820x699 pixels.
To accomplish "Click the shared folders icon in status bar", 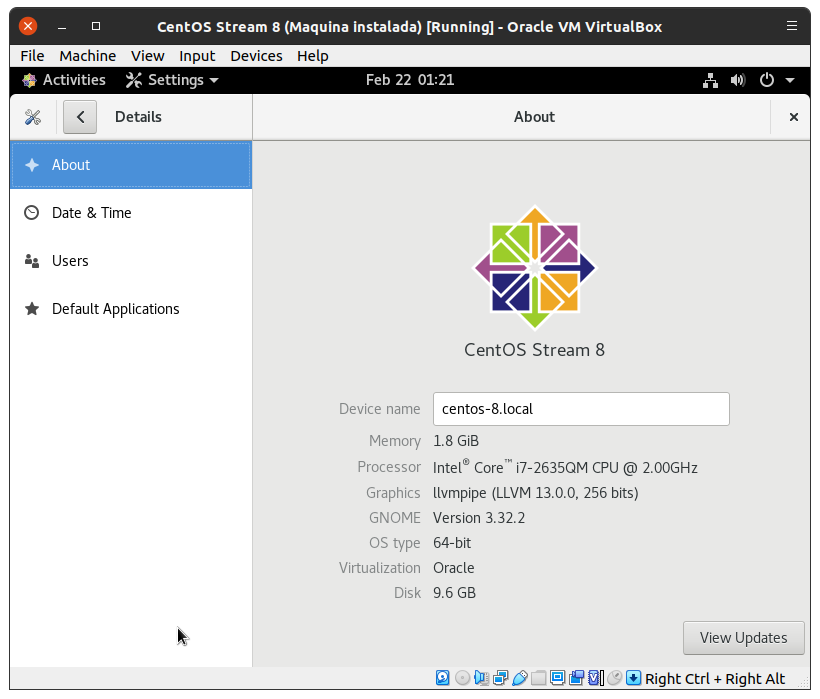I will (x=538, y=678).
